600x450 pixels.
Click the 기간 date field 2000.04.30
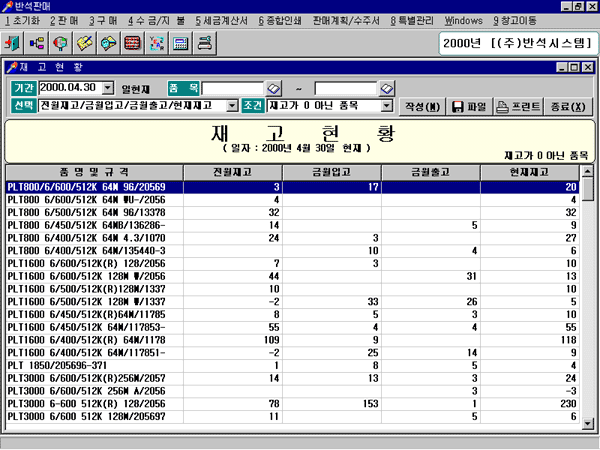click(x=70, y=88)
